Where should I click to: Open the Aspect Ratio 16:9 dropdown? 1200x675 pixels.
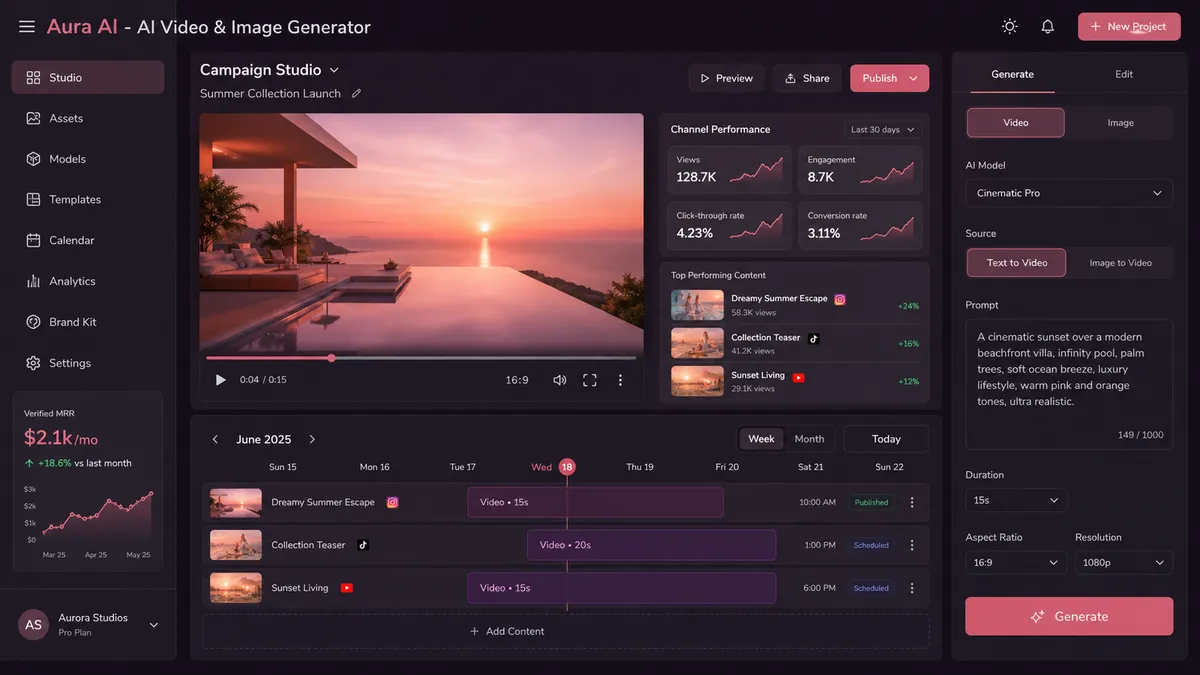tap(1016, 563)
